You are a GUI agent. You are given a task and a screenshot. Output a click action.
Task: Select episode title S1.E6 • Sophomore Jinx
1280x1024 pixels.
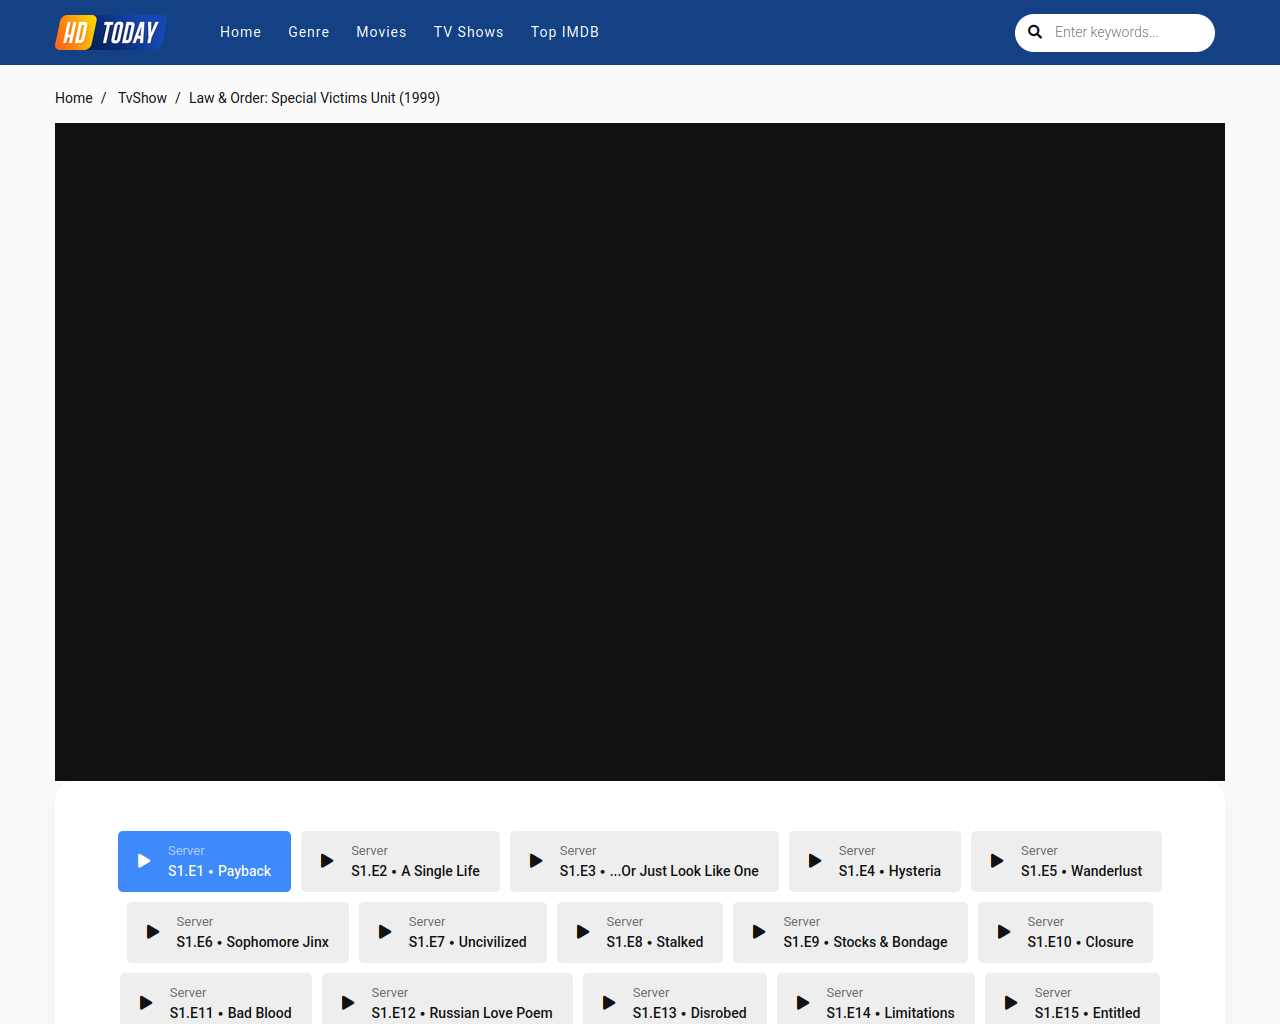point(253,942)
